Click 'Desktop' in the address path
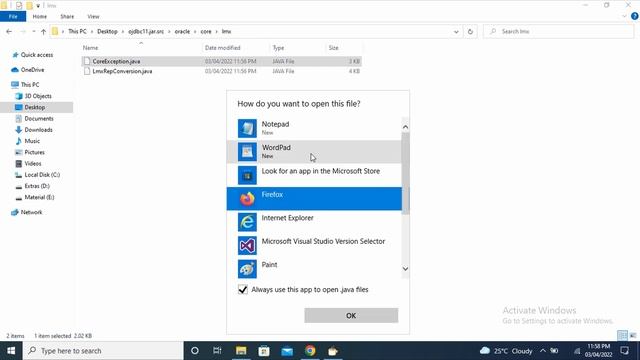 [107, 31]
